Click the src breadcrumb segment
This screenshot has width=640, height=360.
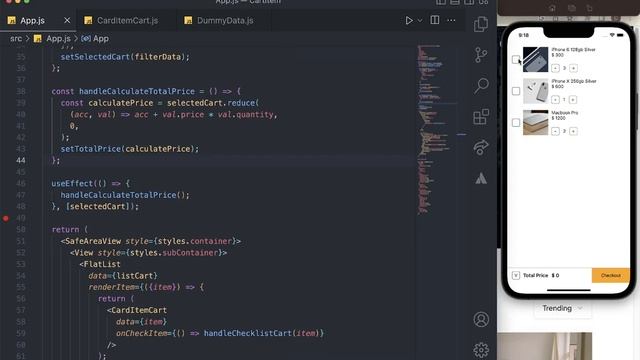16,39
